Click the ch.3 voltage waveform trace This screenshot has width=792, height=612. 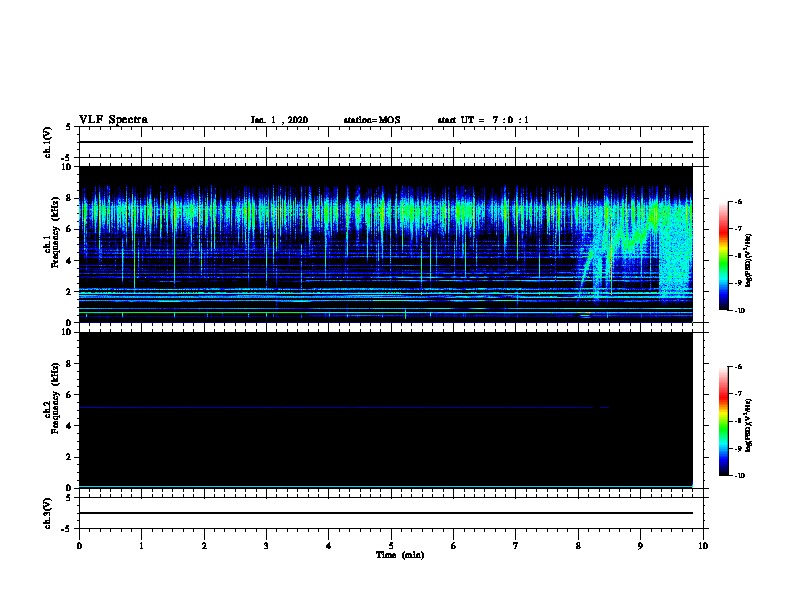pos(386,513)
